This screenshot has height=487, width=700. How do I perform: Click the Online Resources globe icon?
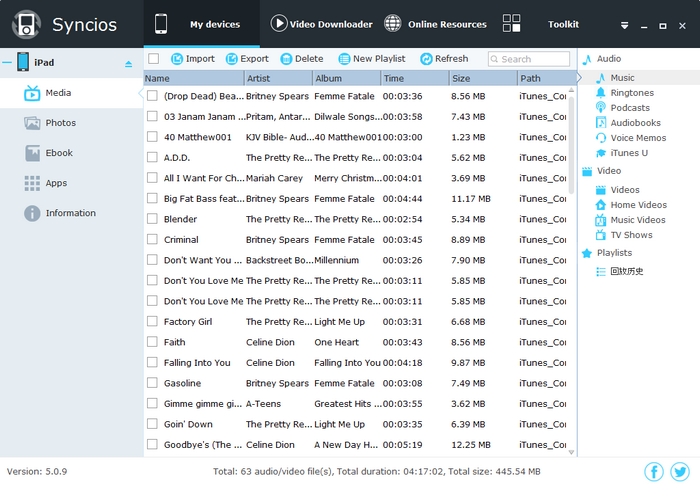(393, 24)
